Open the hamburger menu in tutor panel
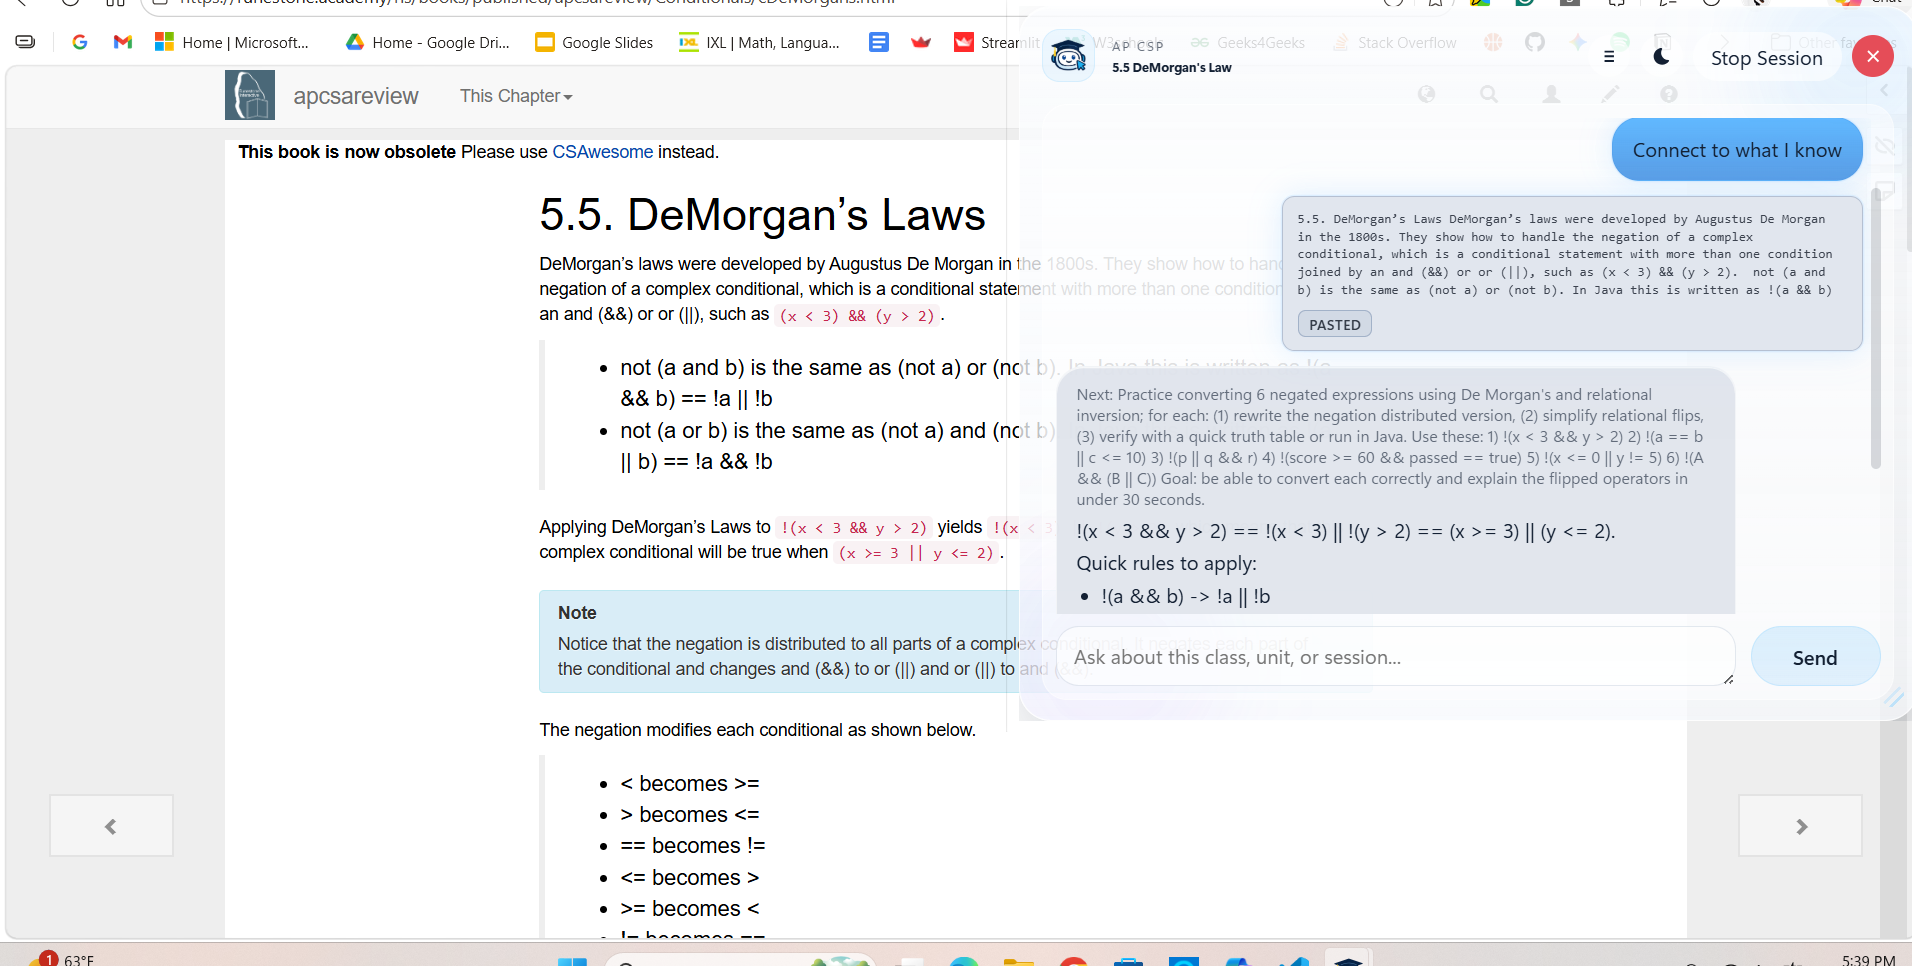The image size is (1912, 966). pos(1609,57)
